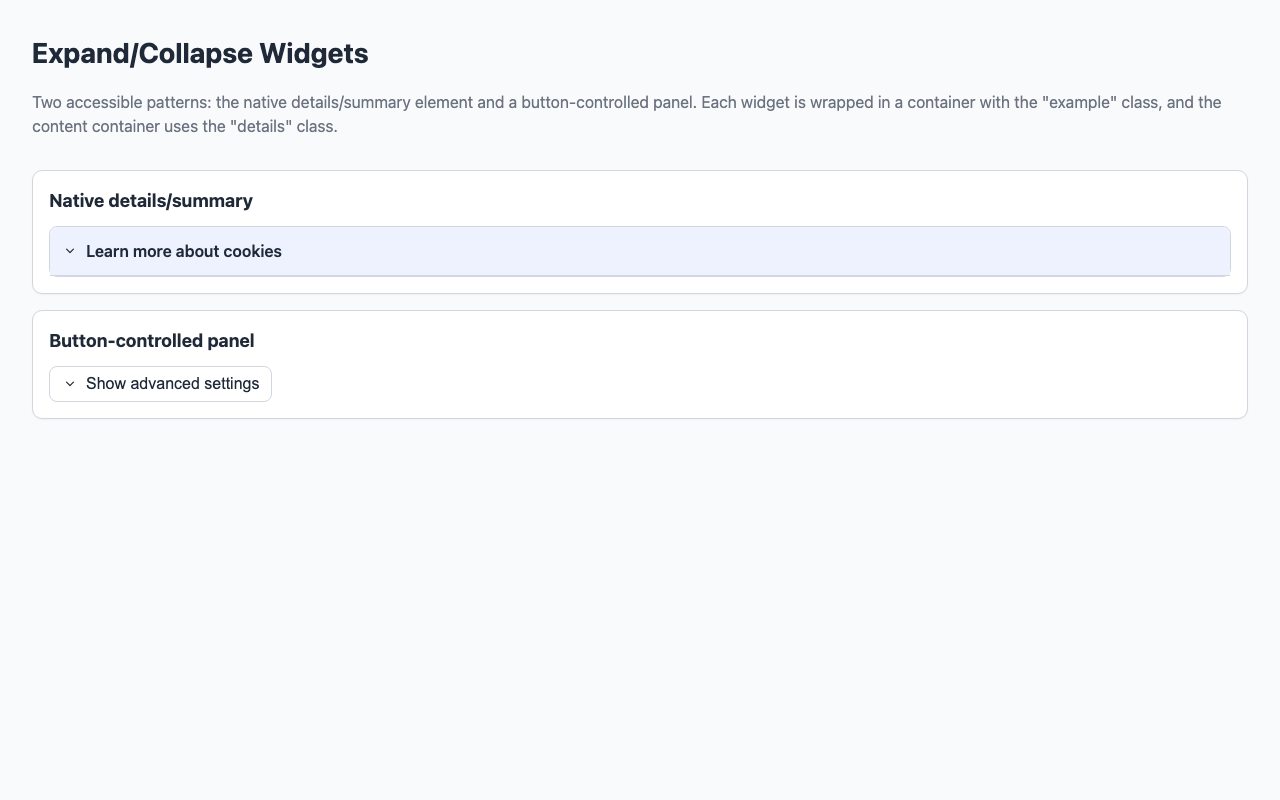Collapse the 'Show advanced settings' dropdown

160,383
